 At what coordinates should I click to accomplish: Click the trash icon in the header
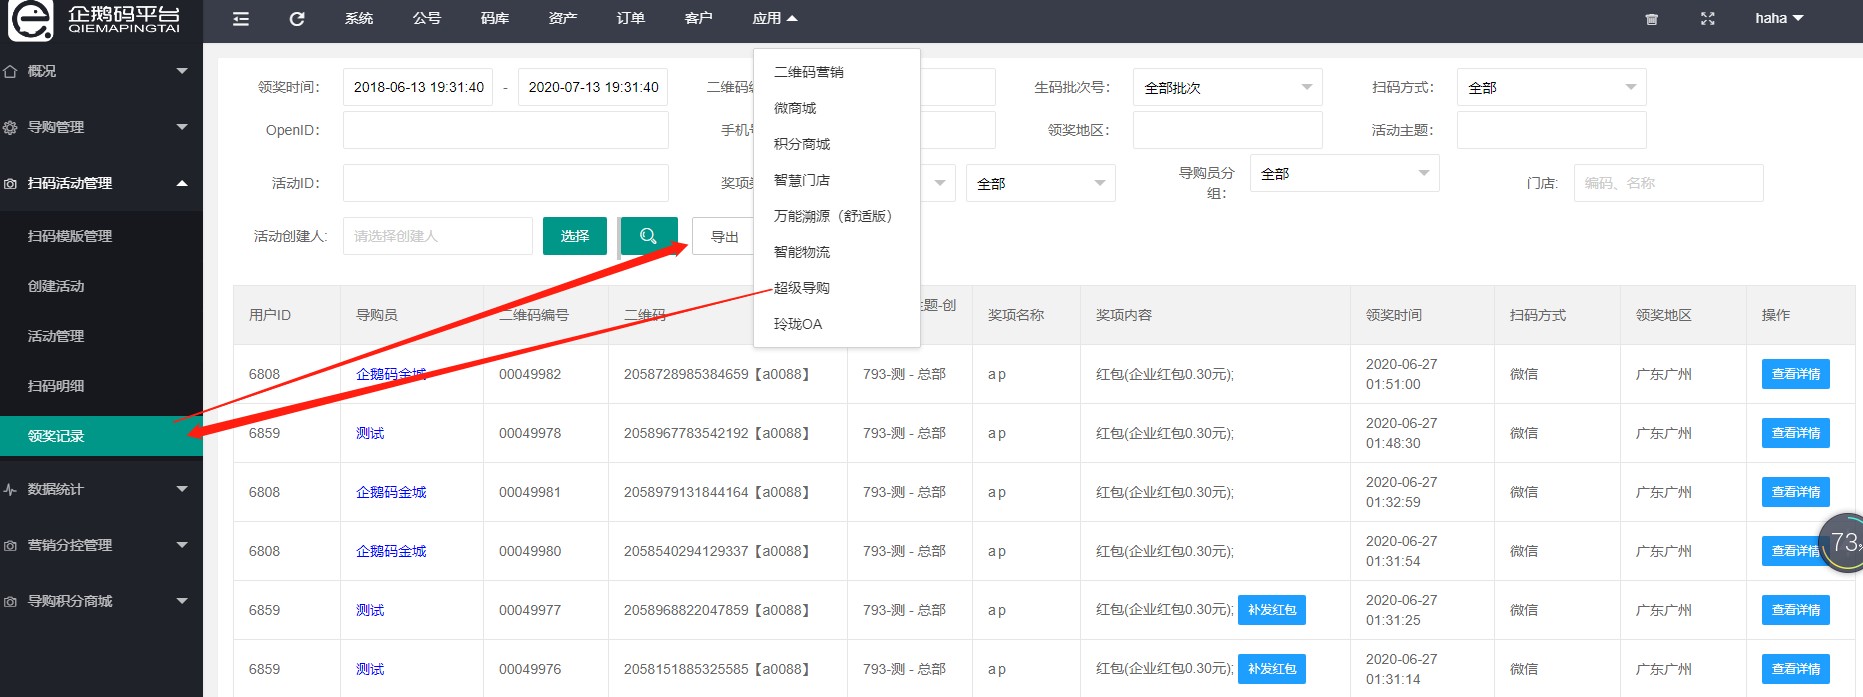[x=1652, y=19]
